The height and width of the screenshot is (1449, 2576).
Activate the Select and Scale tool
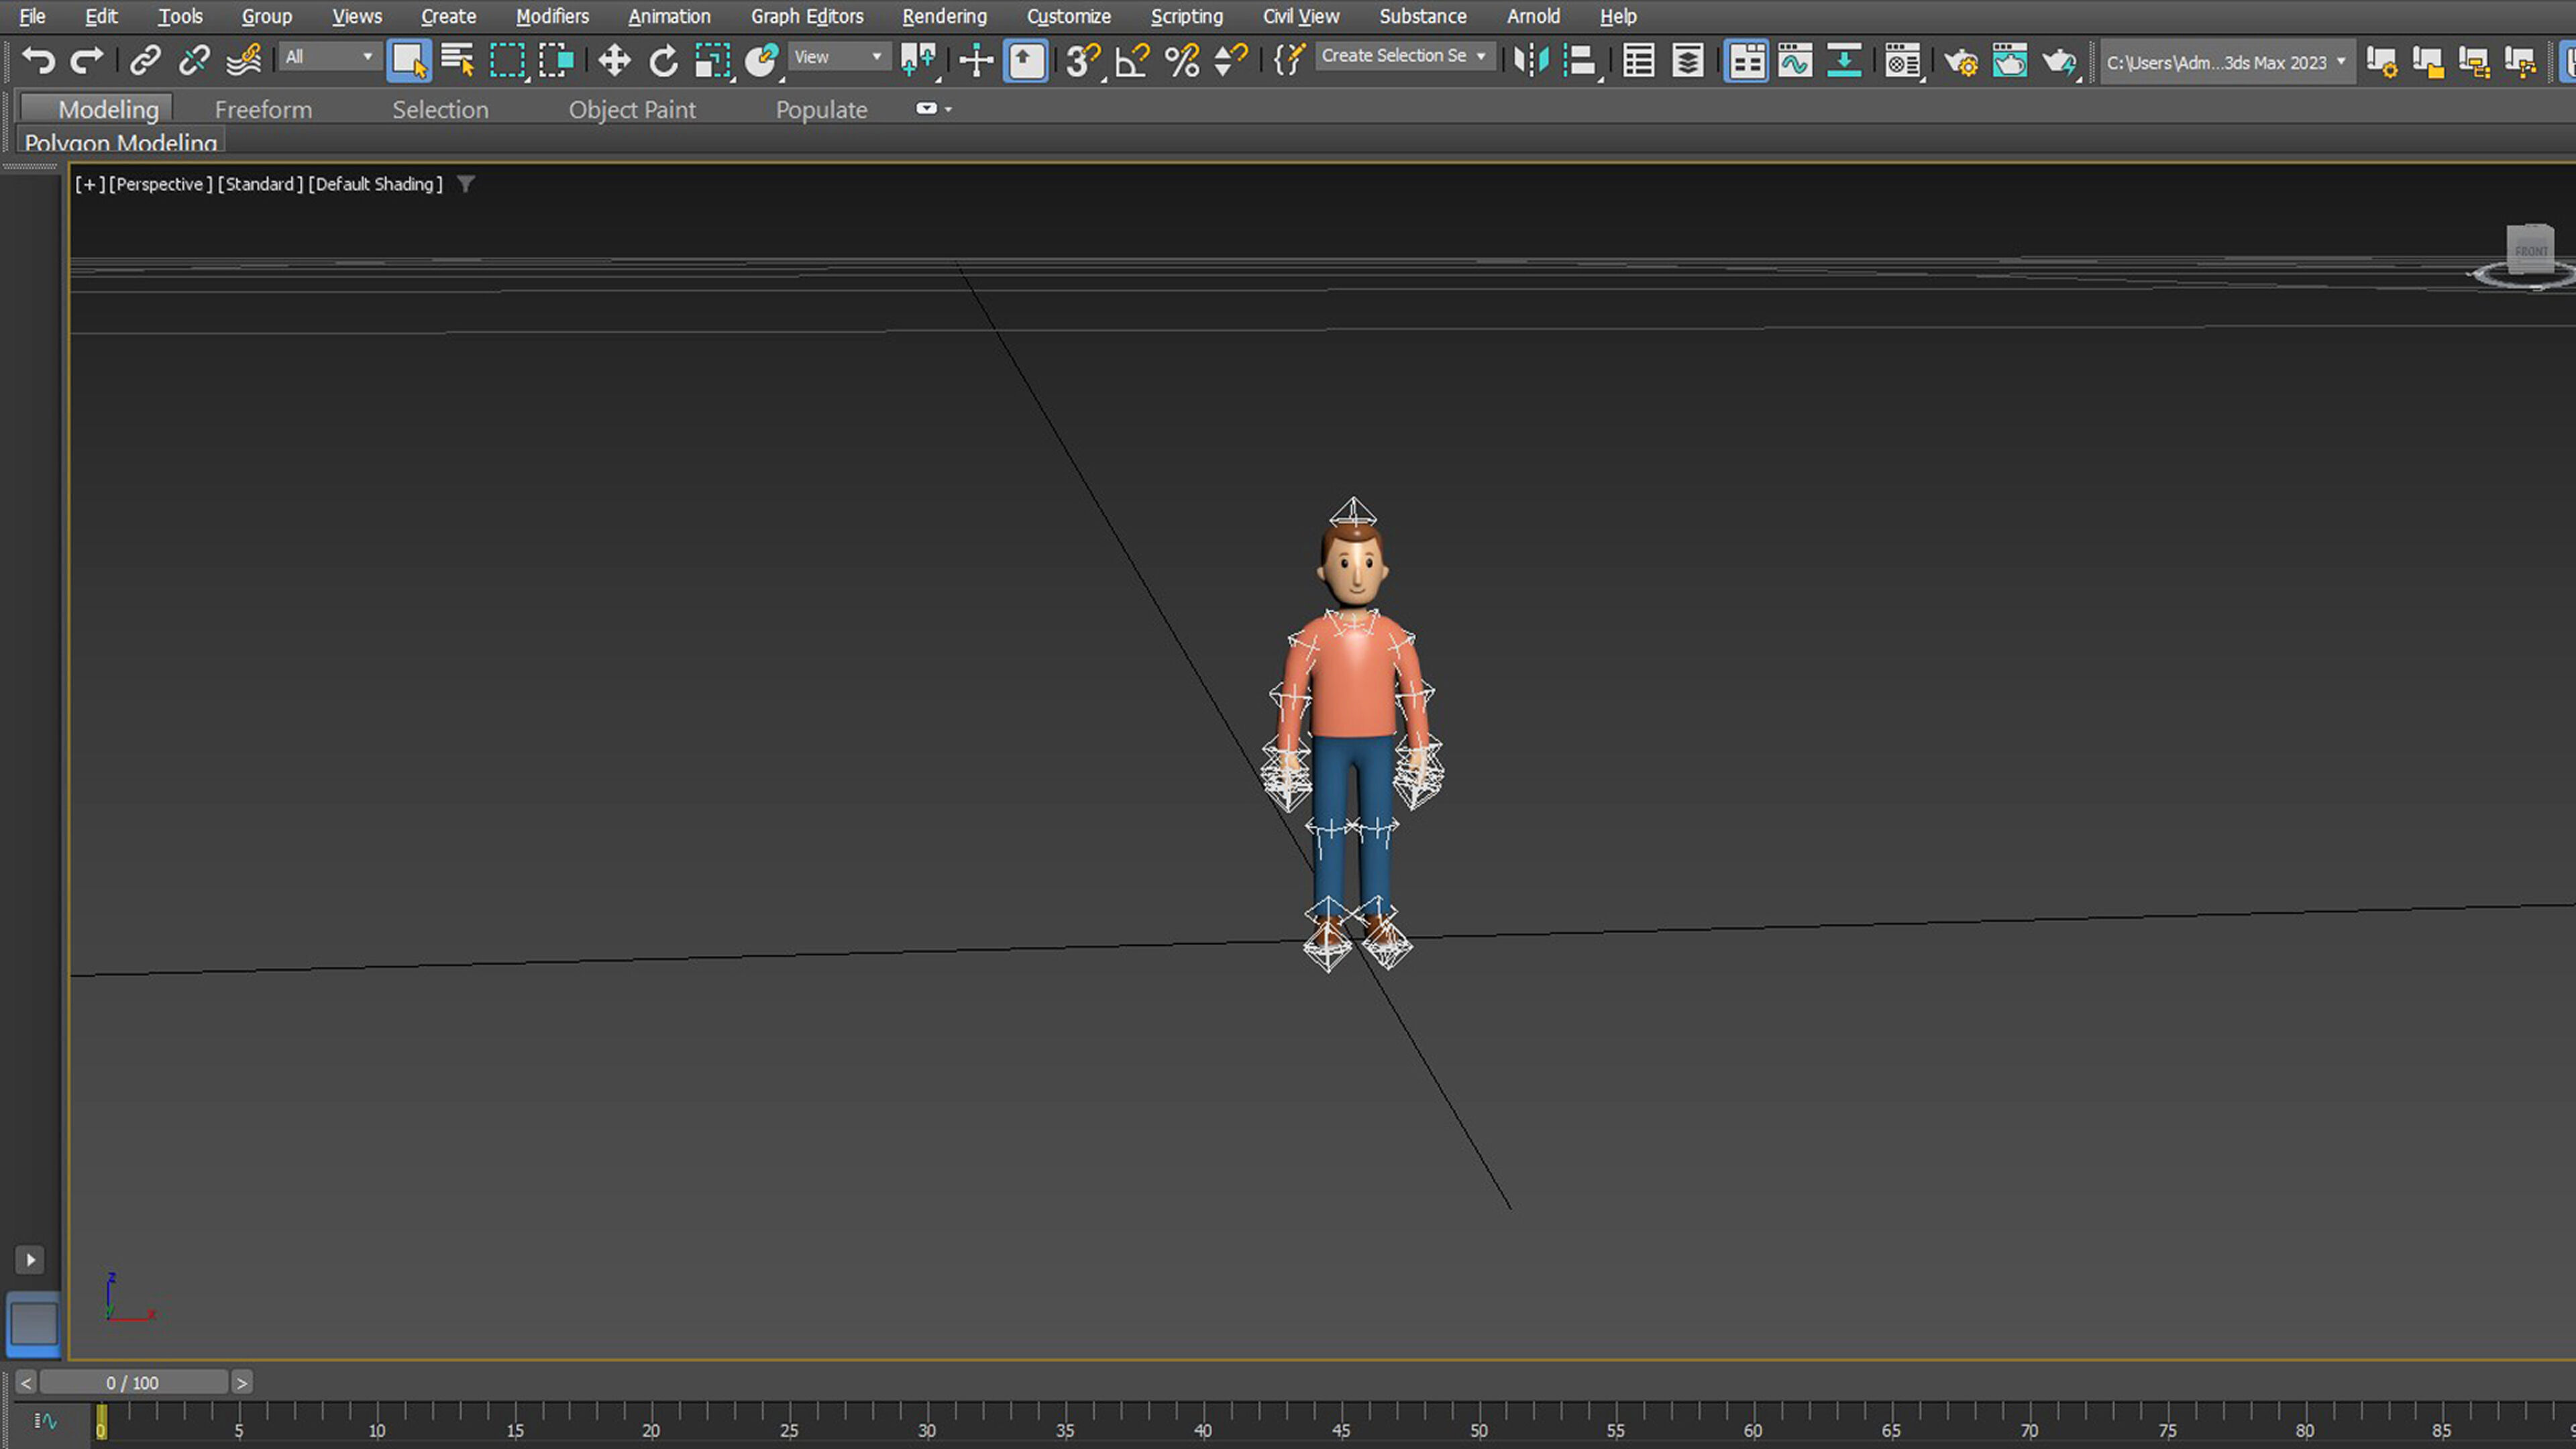713,61
